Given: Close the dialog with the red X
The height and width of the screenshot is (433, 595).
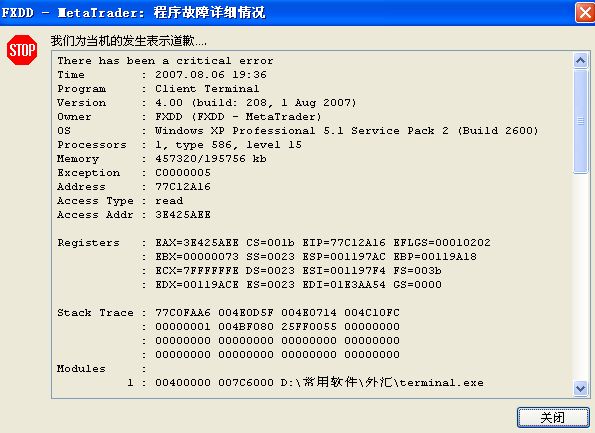Looking at the screenshot, I should coord(585,13).
